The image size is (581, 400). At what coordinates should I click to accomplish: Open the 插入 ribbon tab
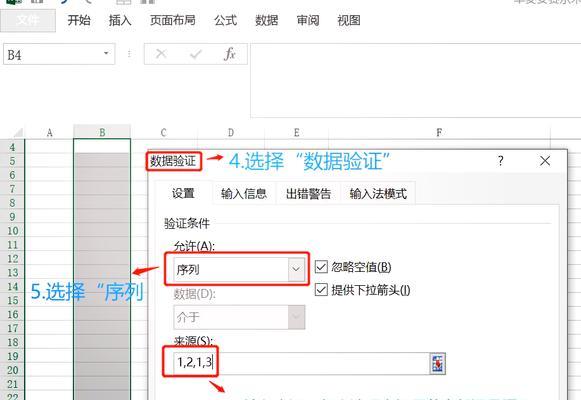tap(120, 20)
